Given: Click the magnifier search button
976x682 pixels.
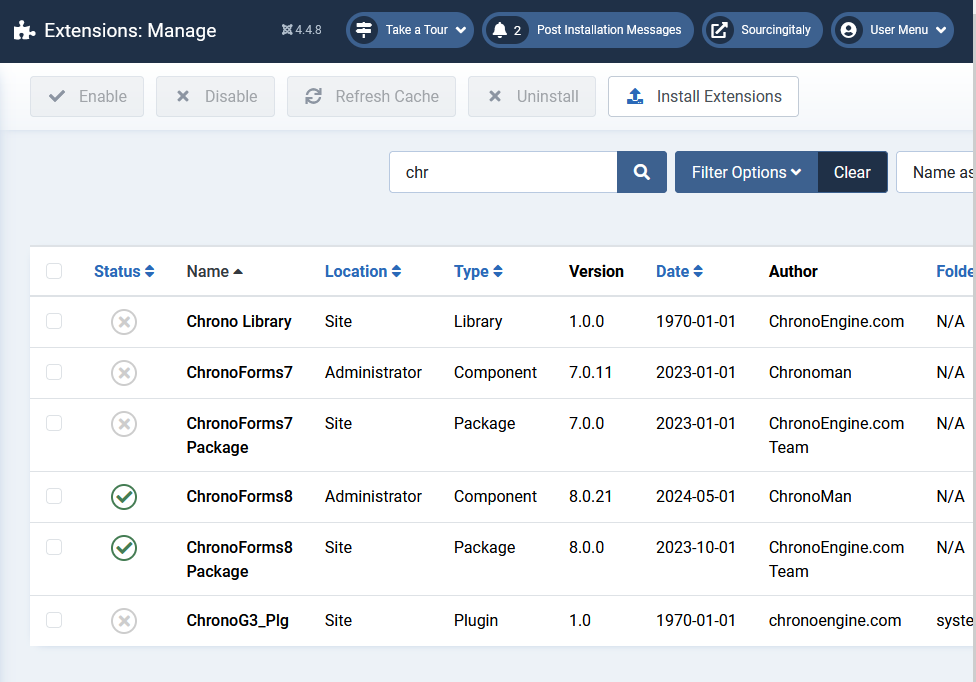Looking at the screenshot, I should (642, 172).
